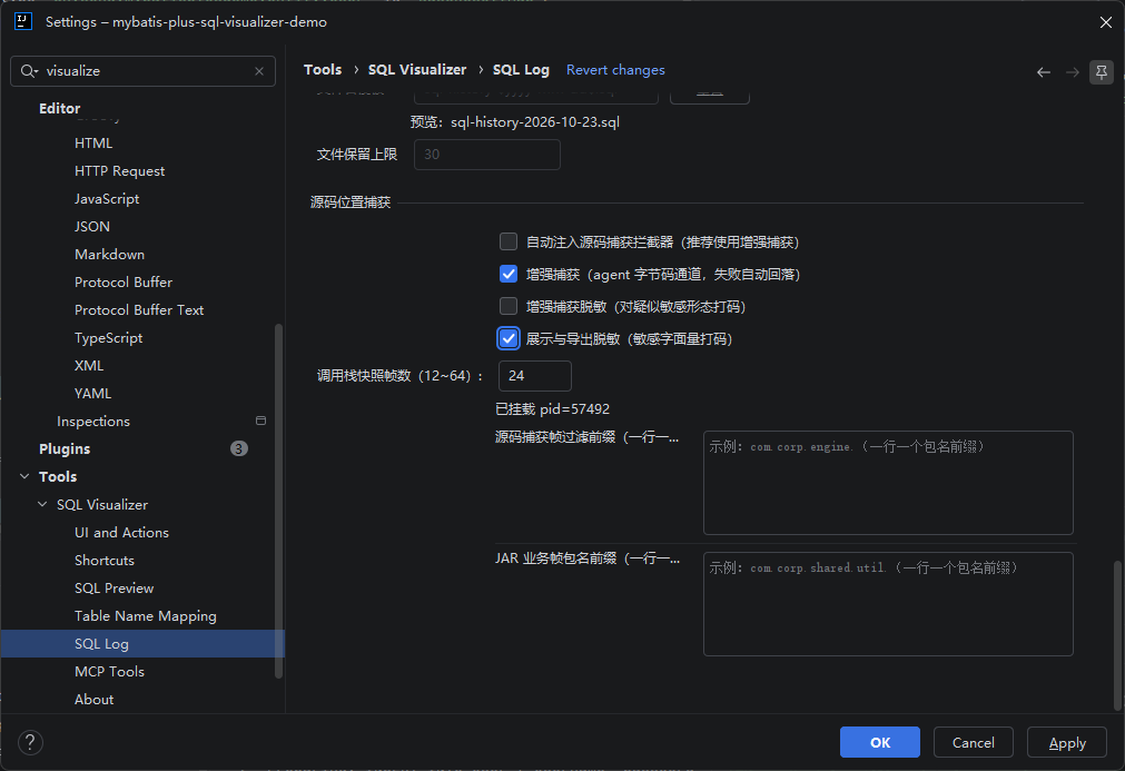Click the OK button
This screenshot has width=1125, height=771.
(880, 742)
